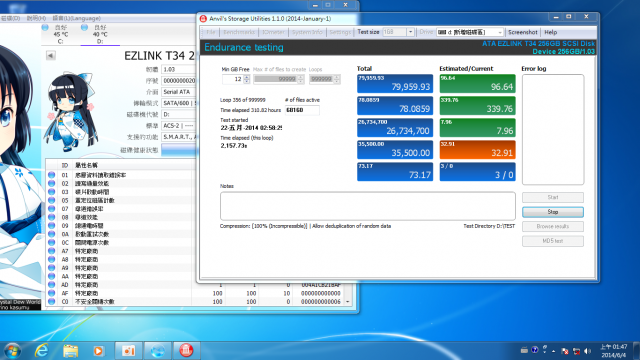This screenshot has height=360, width=640.
Task: Click the 79,959.93 Total tile
Action: point(395,84)
